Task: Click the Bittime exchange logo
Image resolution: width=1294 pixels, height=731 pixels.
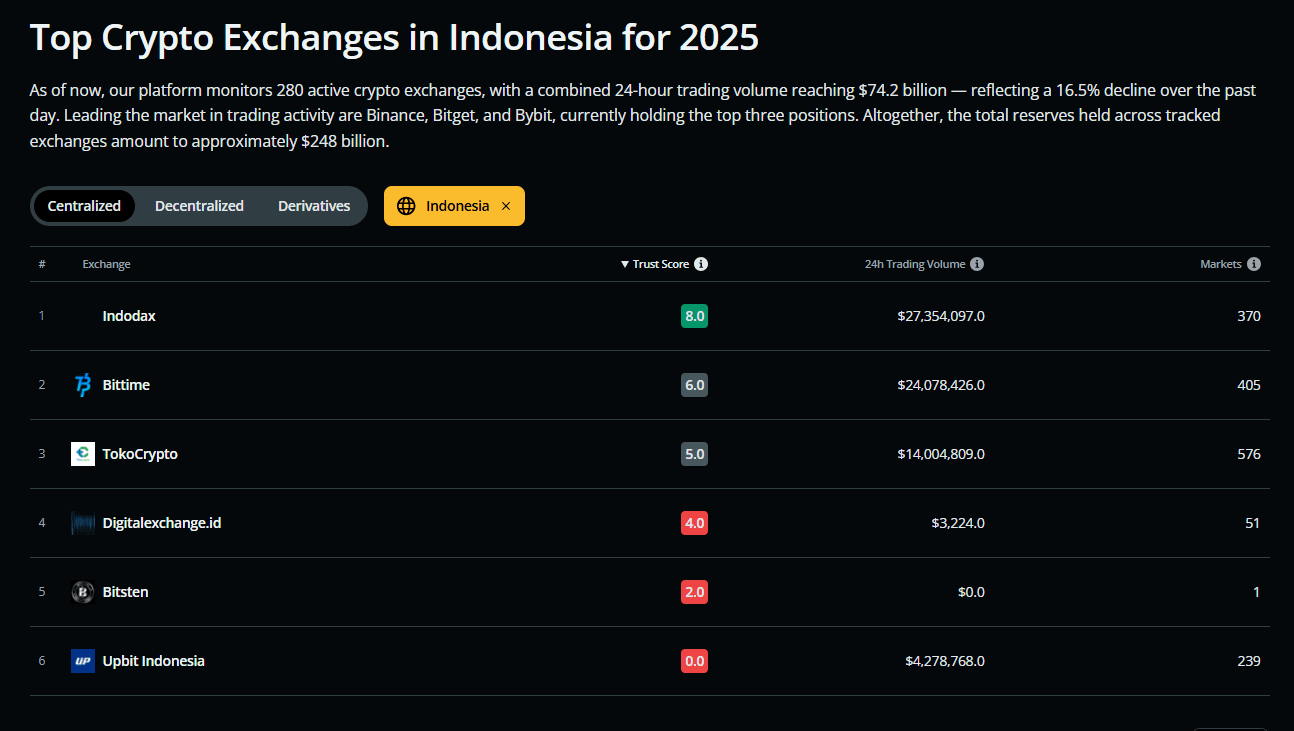Action: [82, 384]
